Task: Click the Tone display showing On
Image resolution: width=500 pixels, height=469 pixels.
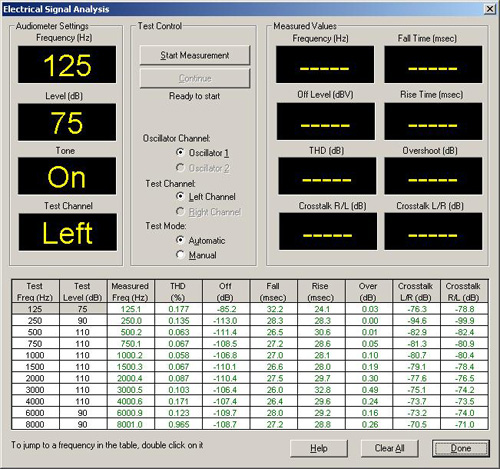Action: click(67, 176)
